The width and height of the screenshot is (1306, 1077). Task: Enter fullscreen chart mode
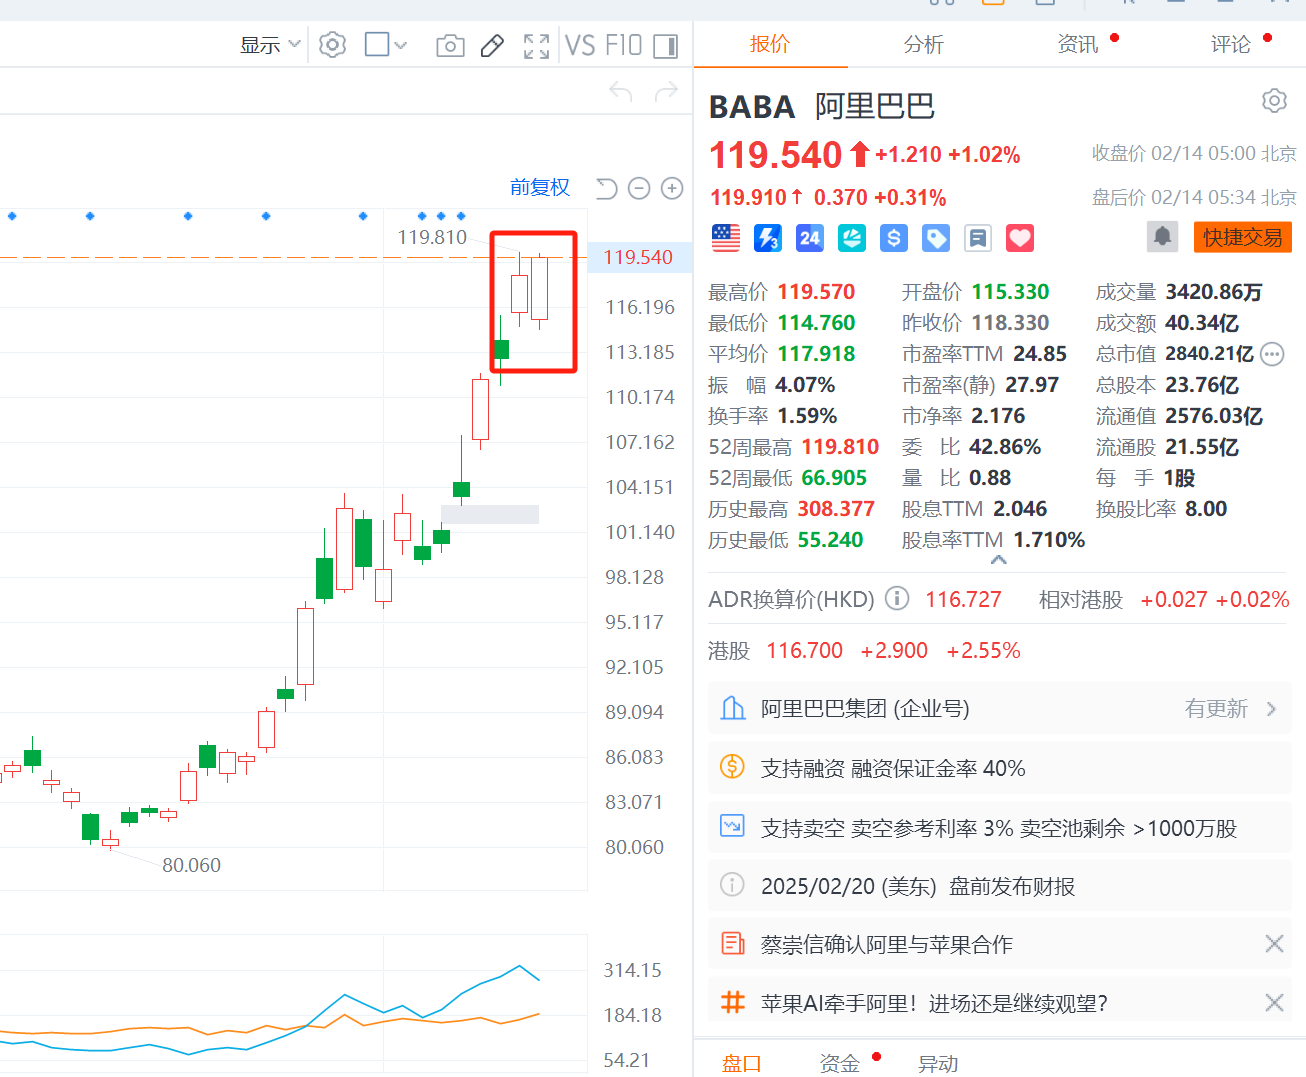(x=537, y=46)
